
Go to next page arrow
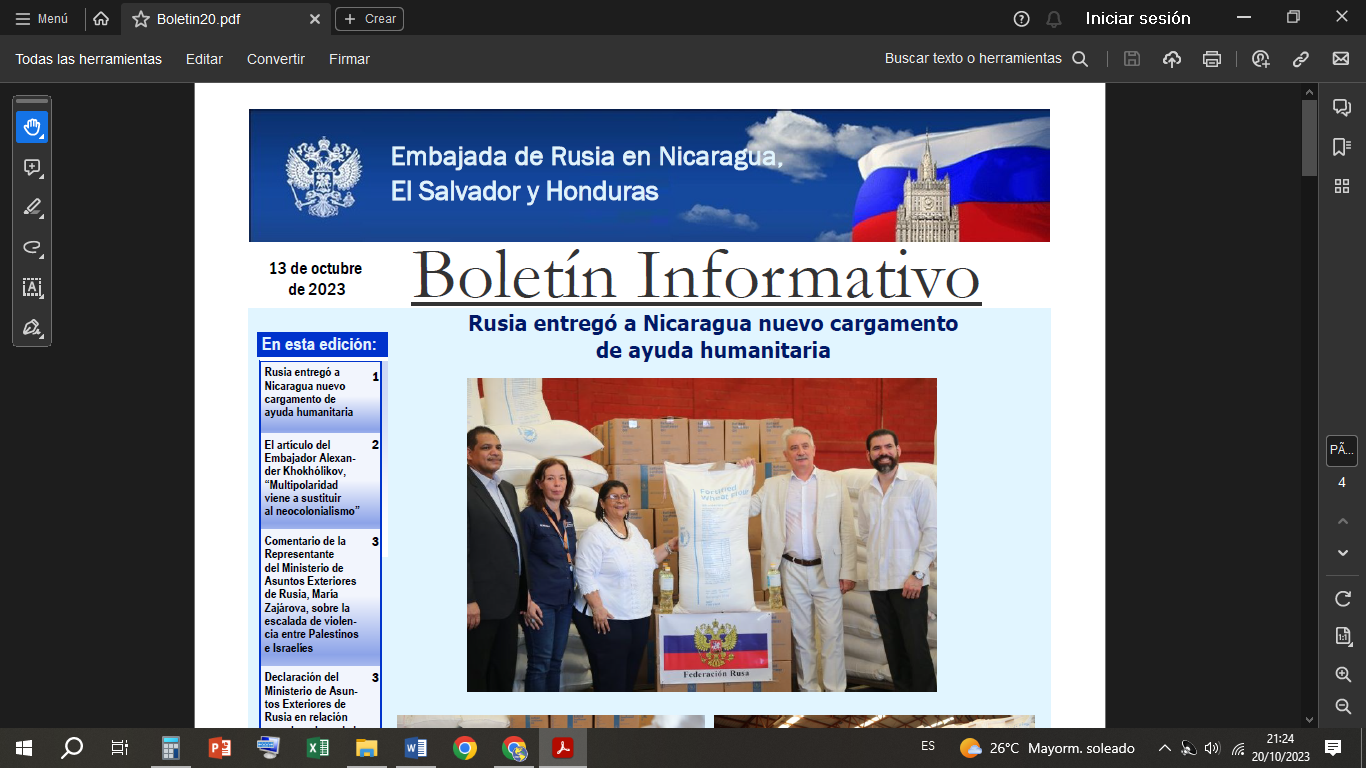(x=1343, y=553)
